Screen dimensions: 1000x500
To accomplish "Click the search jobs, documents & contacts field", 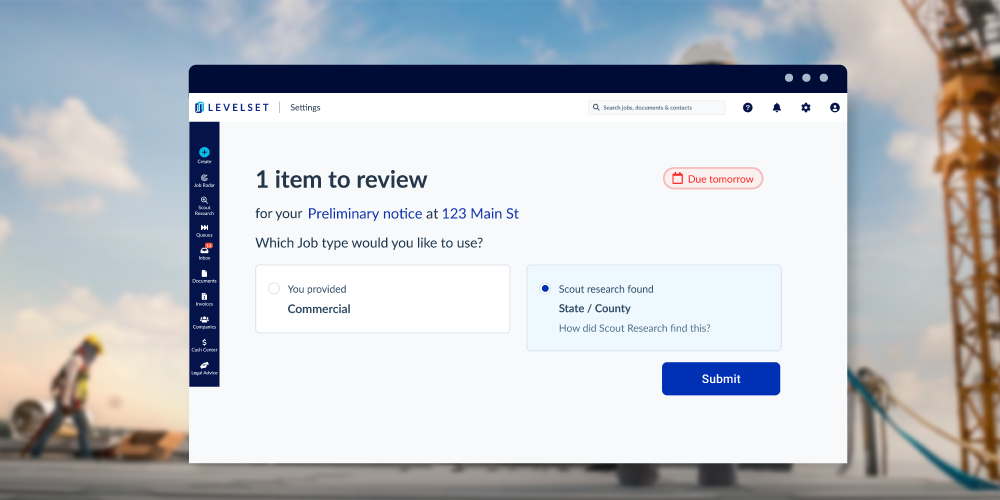I will 657,107.
